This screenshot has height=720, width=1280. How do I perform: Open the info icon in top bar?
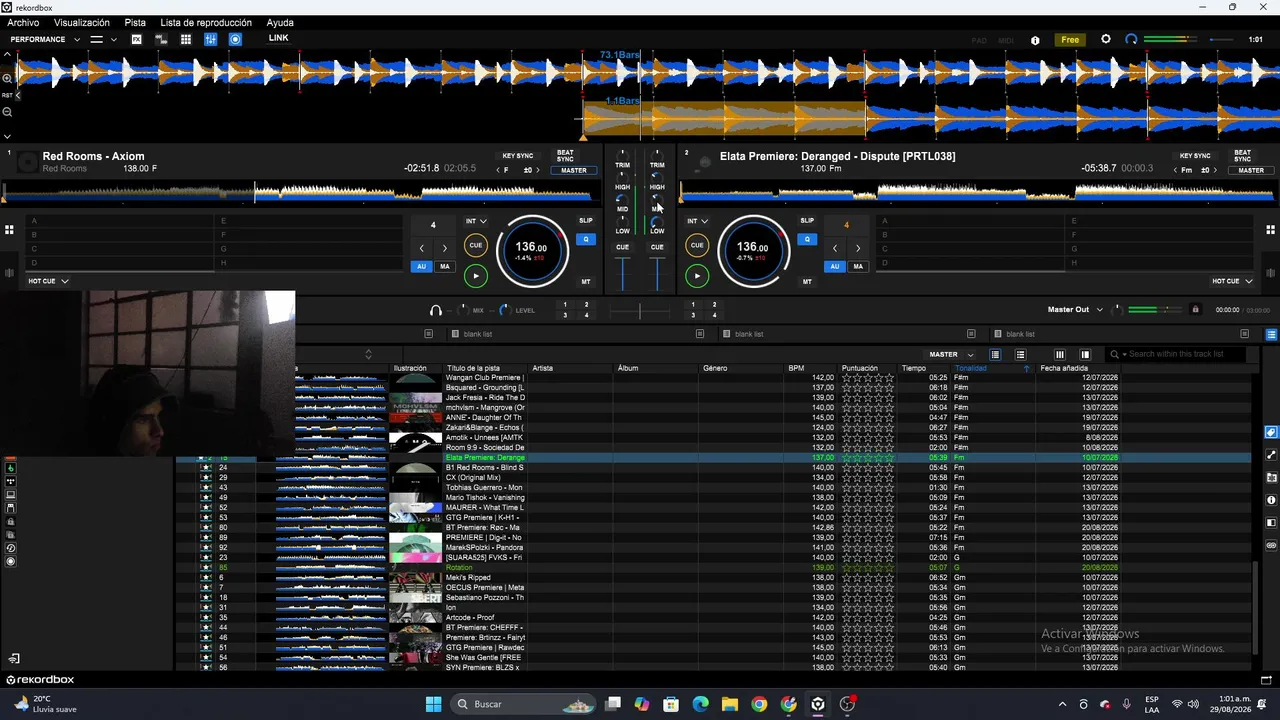pyautogui.click(x=1035, y=40)
